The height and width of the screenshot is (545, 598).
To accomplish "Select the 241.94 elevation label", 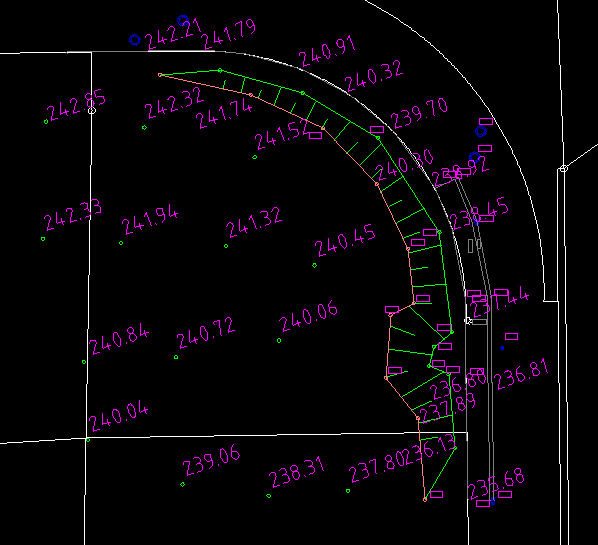I will click(150, 220).
